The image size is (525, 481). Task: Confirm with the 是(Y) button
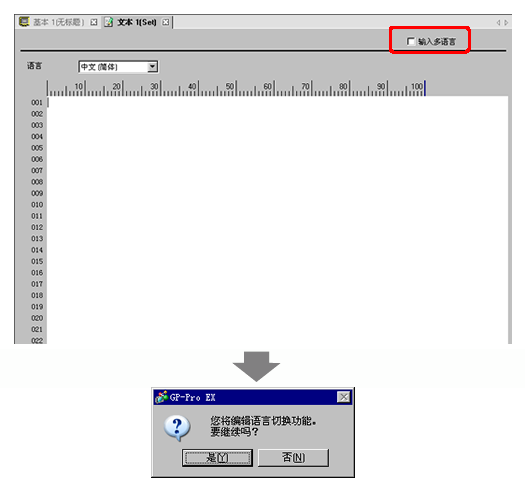point(217,457)
